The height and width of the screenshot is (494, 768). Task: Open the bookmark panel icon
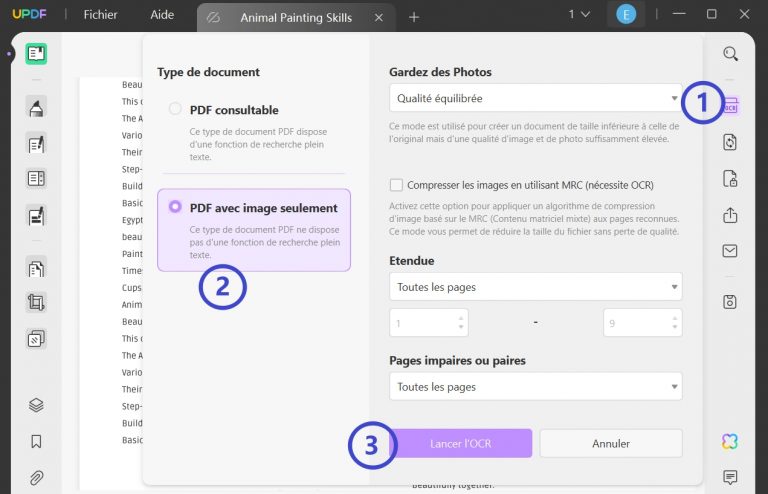pyautogui.click(x=37, y=441)
